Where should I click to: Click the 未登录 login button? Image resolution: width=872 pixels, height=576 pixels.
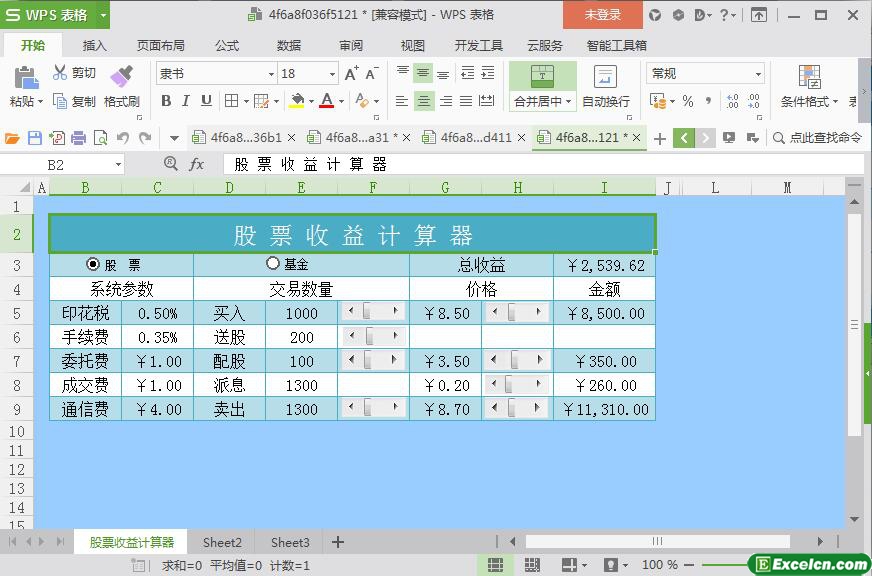(x=602, y=15)
